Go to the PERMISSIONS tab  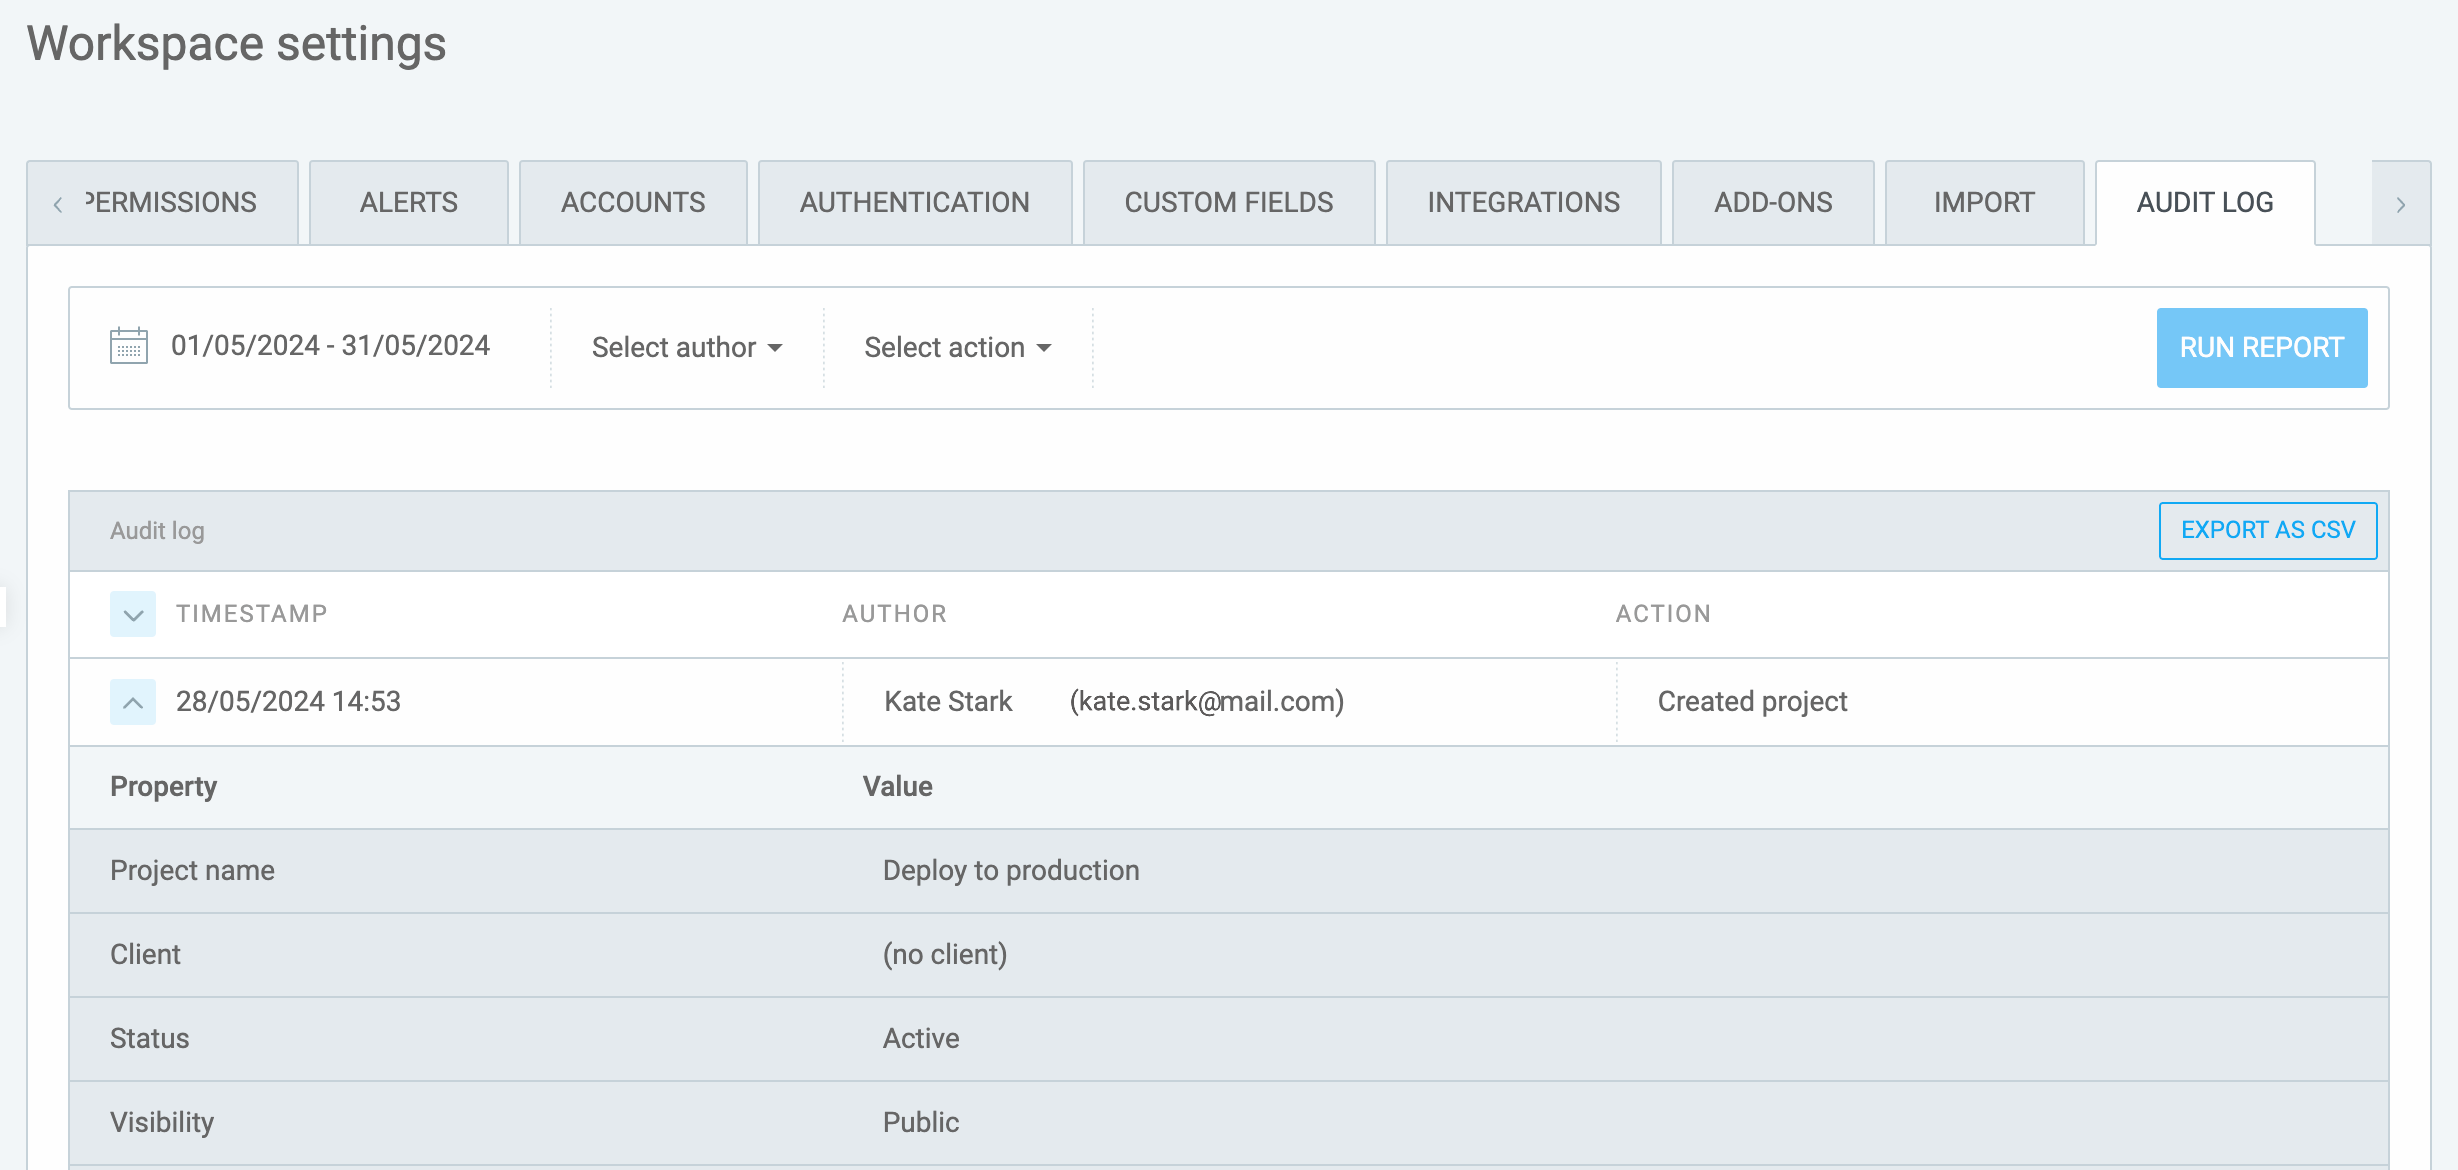pos(168,202)
